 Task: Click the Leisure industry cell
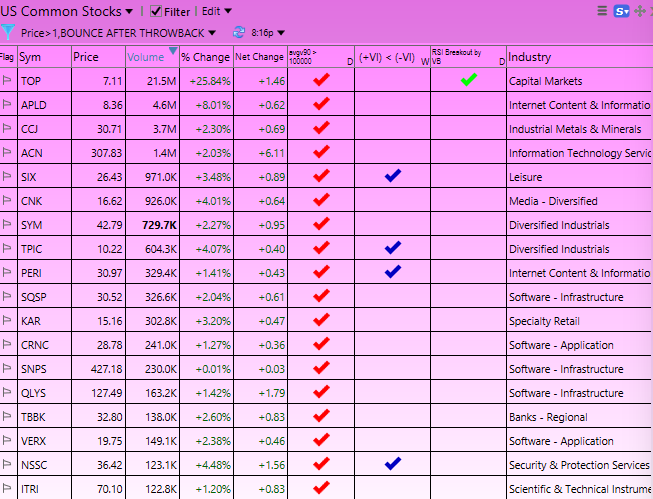tap(580, 177)
